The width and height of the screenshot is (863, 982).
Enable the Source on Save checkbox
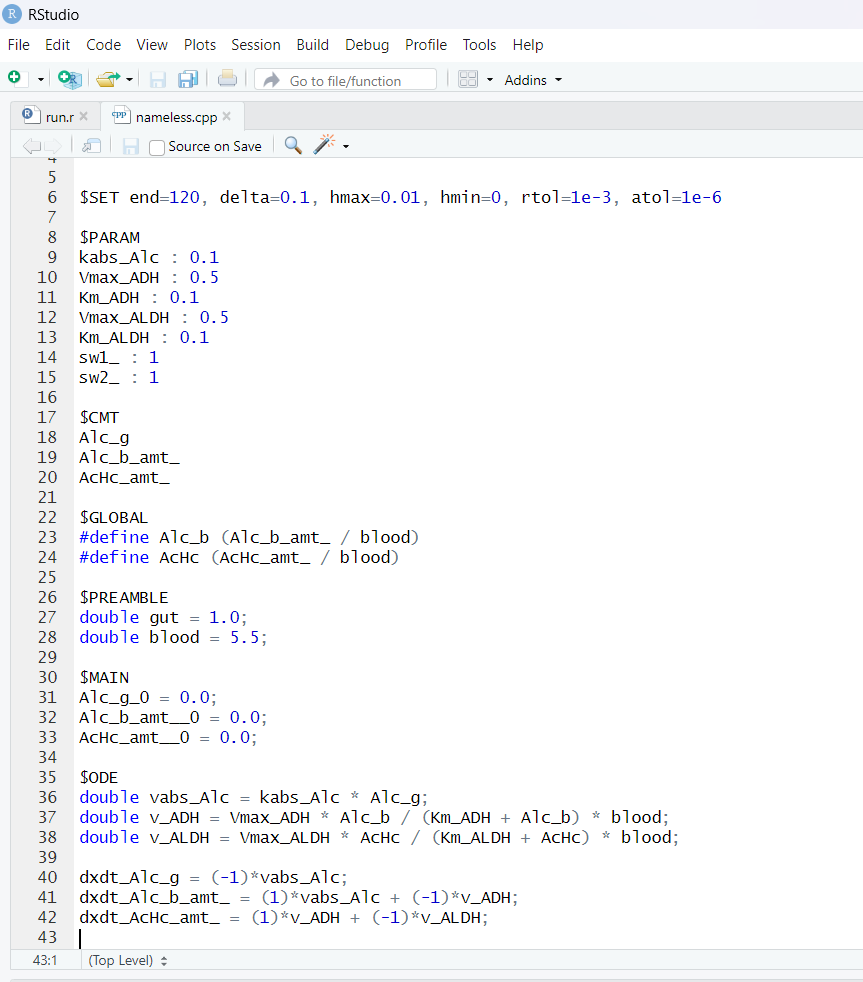157,147
